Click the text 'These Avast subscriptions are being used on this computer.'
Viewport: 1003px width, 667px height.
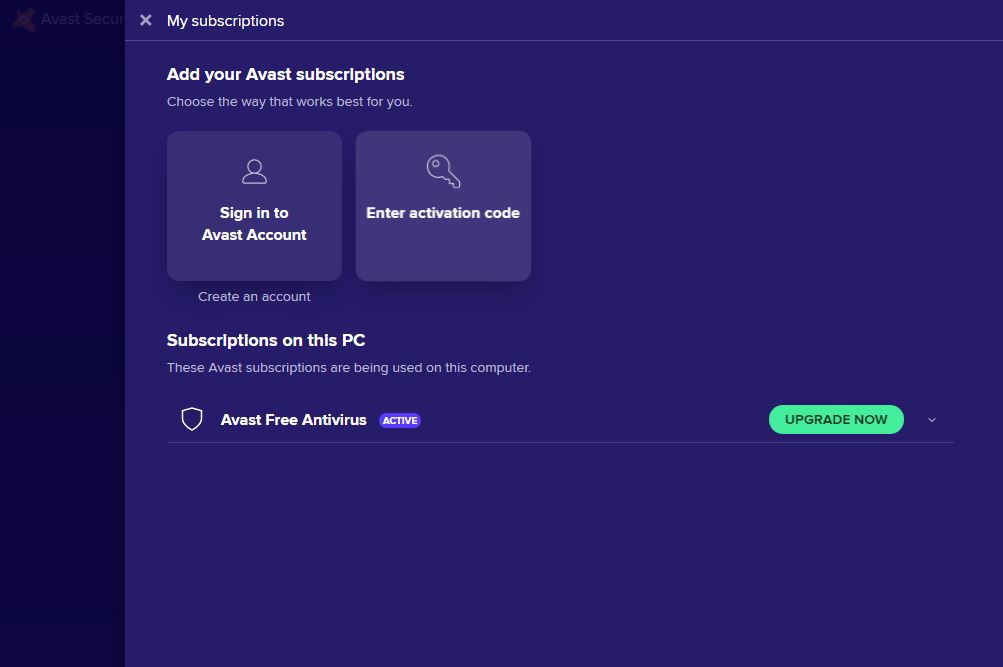349,368
